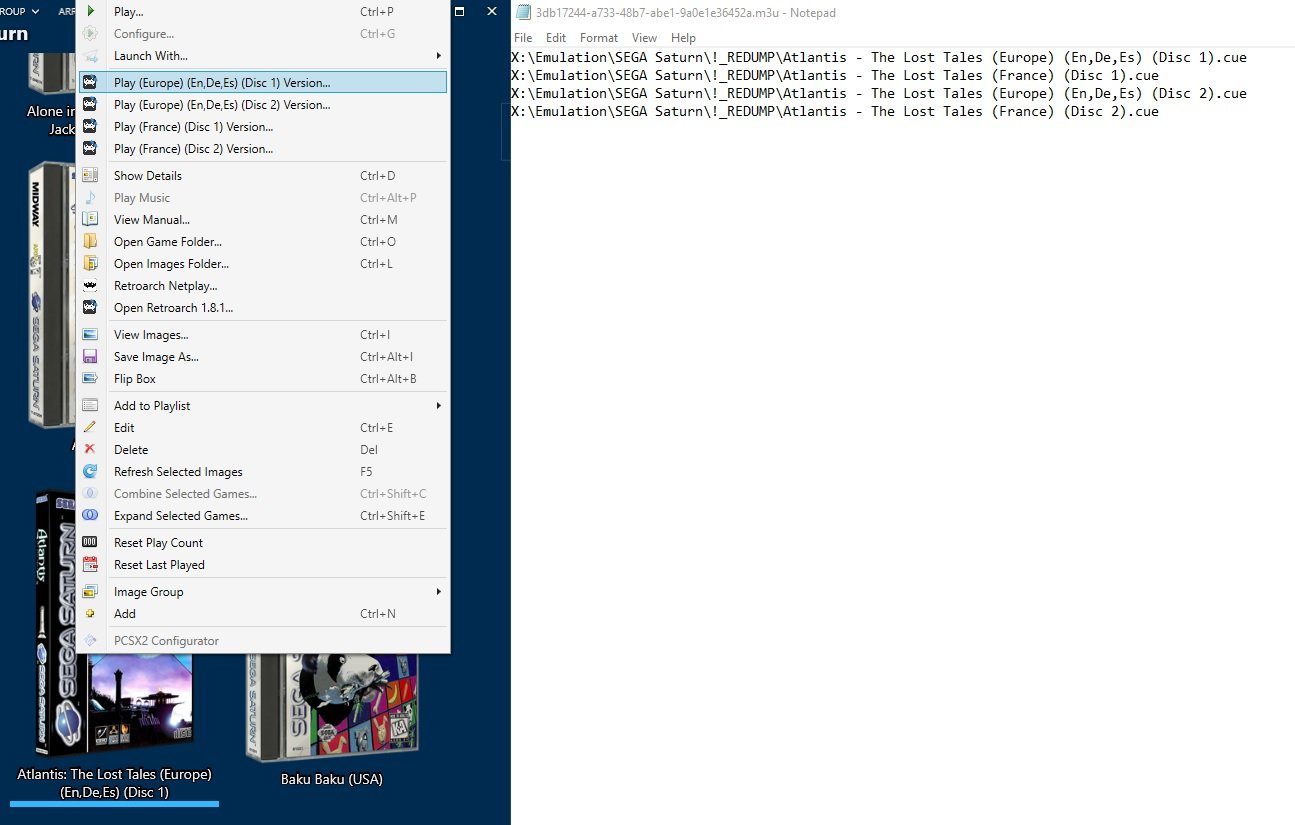Image resolution: width=1295 pixels, height=825 pixels.
Task: Click the Europe Disc 1 cue line in Notepad
Action: (879, 57)
